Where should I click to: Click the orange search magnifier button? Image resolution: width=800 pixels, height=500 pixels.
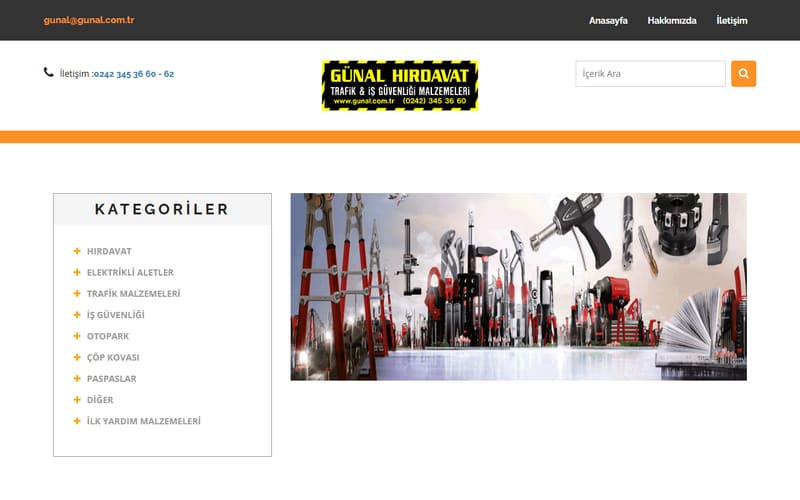[x=743, y=74]
